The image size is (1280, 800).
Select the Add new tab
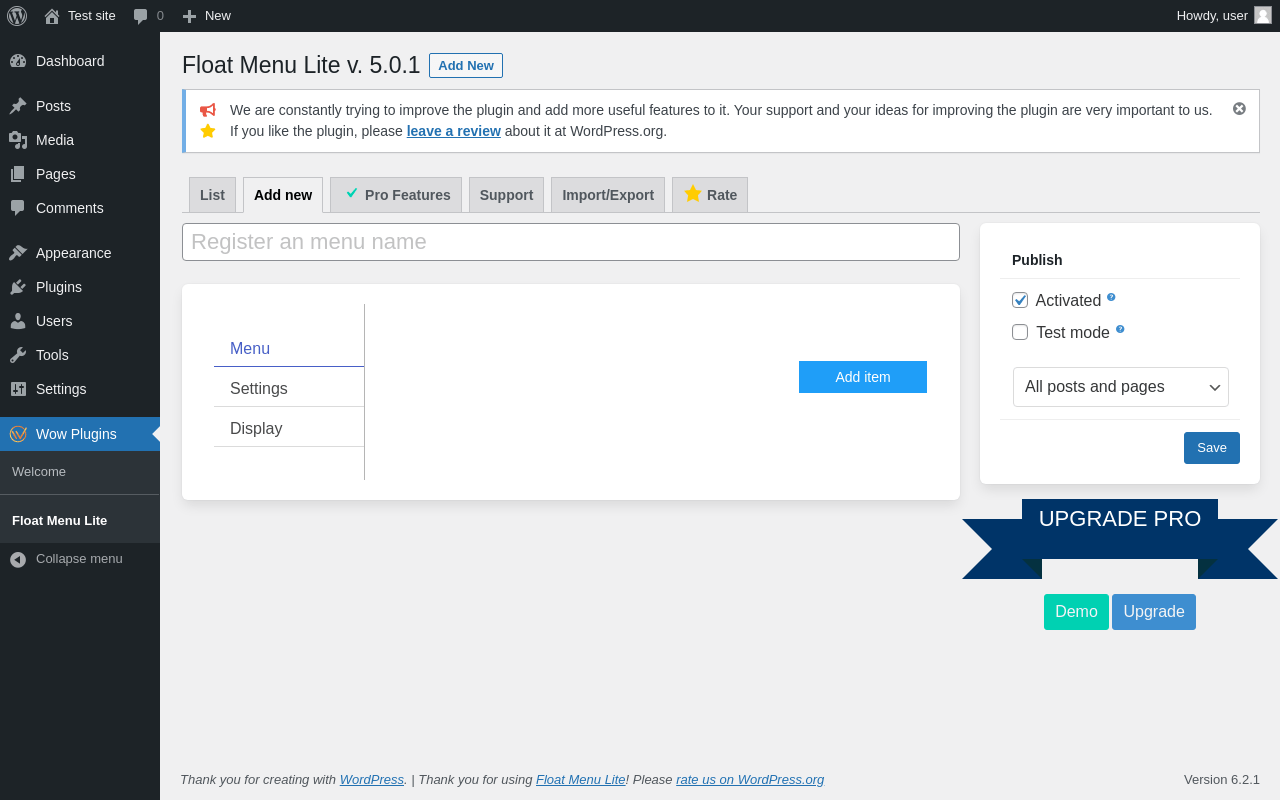pos(283,195)
